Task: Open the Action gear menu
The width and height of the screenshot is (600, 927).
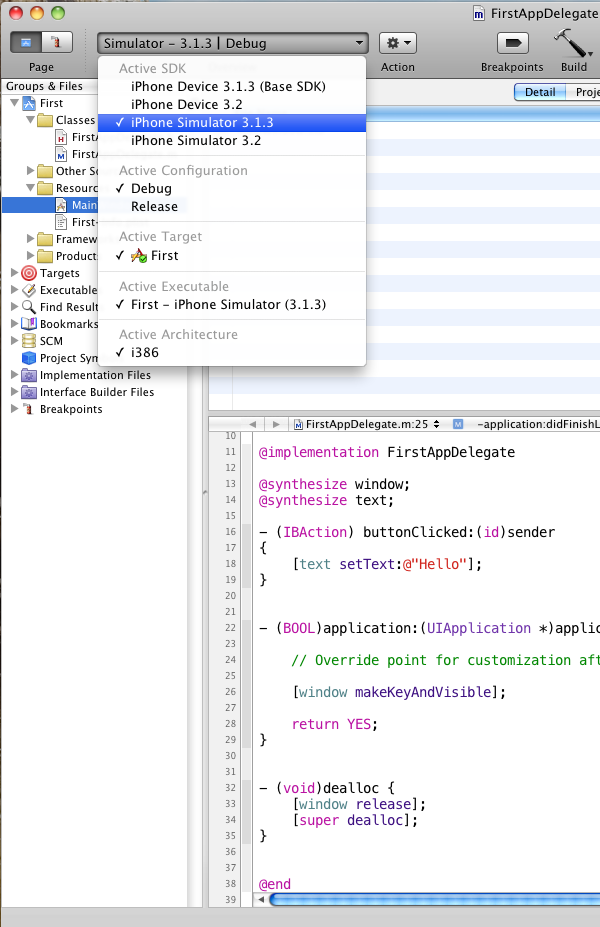Action: pos(398,43)
